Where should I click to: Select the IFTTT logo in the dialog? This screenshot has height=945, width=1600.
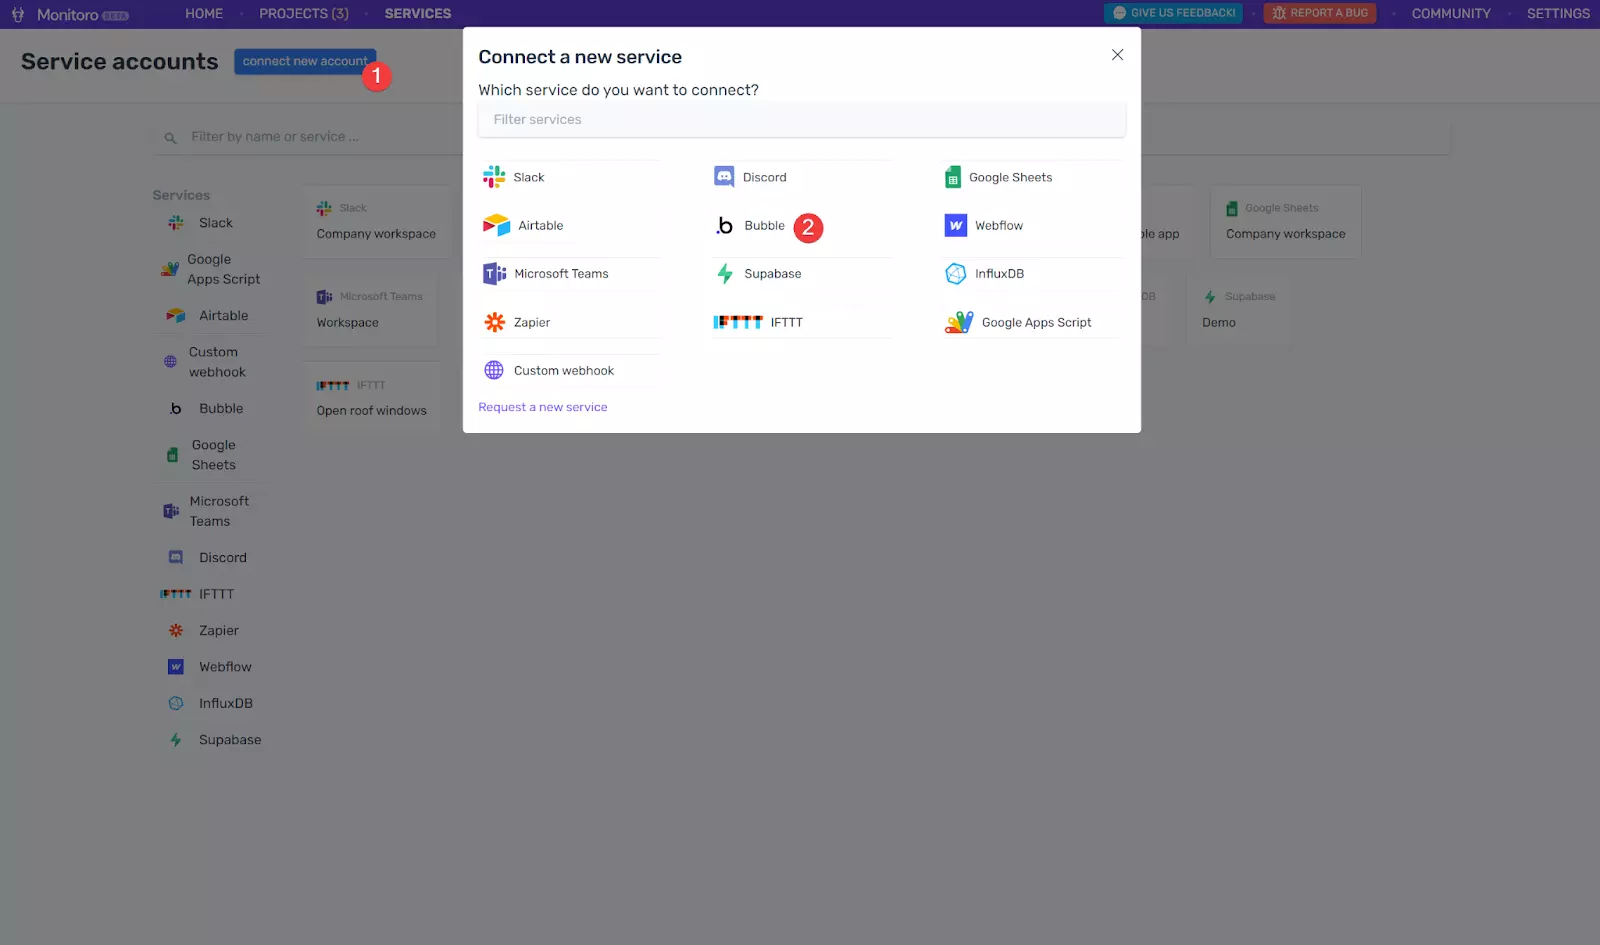[738, 322]
